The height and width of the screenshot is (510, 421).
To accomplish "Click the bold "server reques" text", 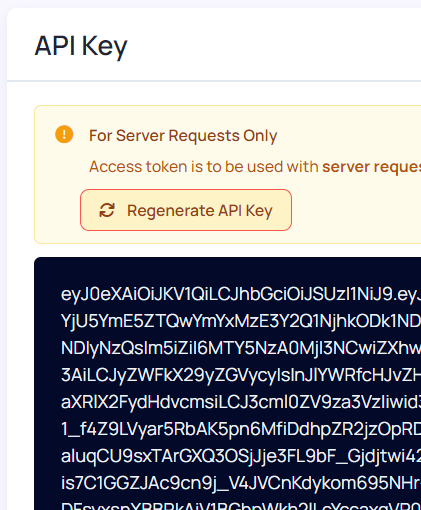I will [371, 167].
